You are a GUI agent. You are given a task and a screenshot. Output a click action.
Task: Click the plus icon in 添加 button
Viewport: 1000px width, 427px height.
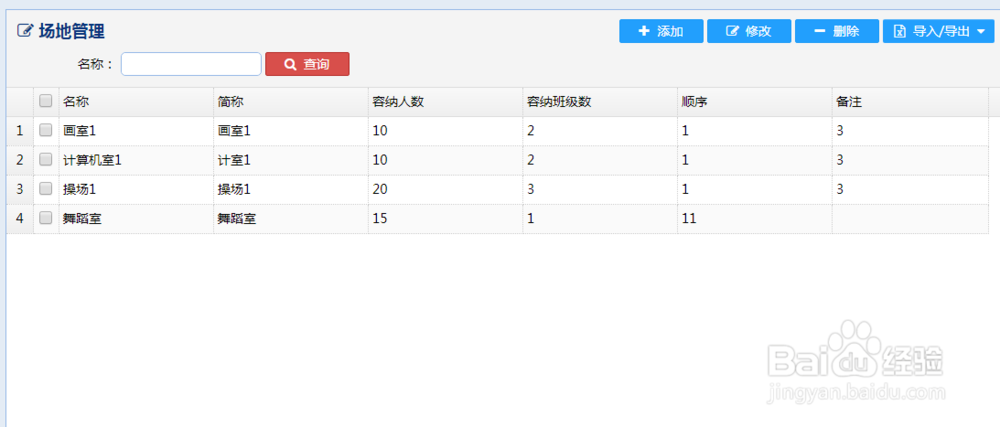tap(644, 31)
